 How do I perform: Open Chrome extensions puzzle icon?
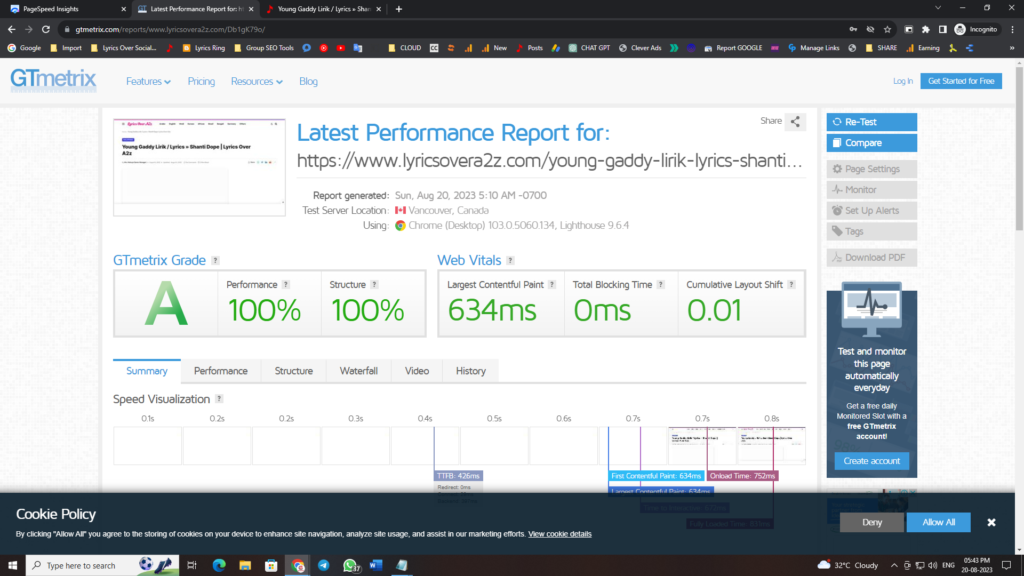coord(925,29)
